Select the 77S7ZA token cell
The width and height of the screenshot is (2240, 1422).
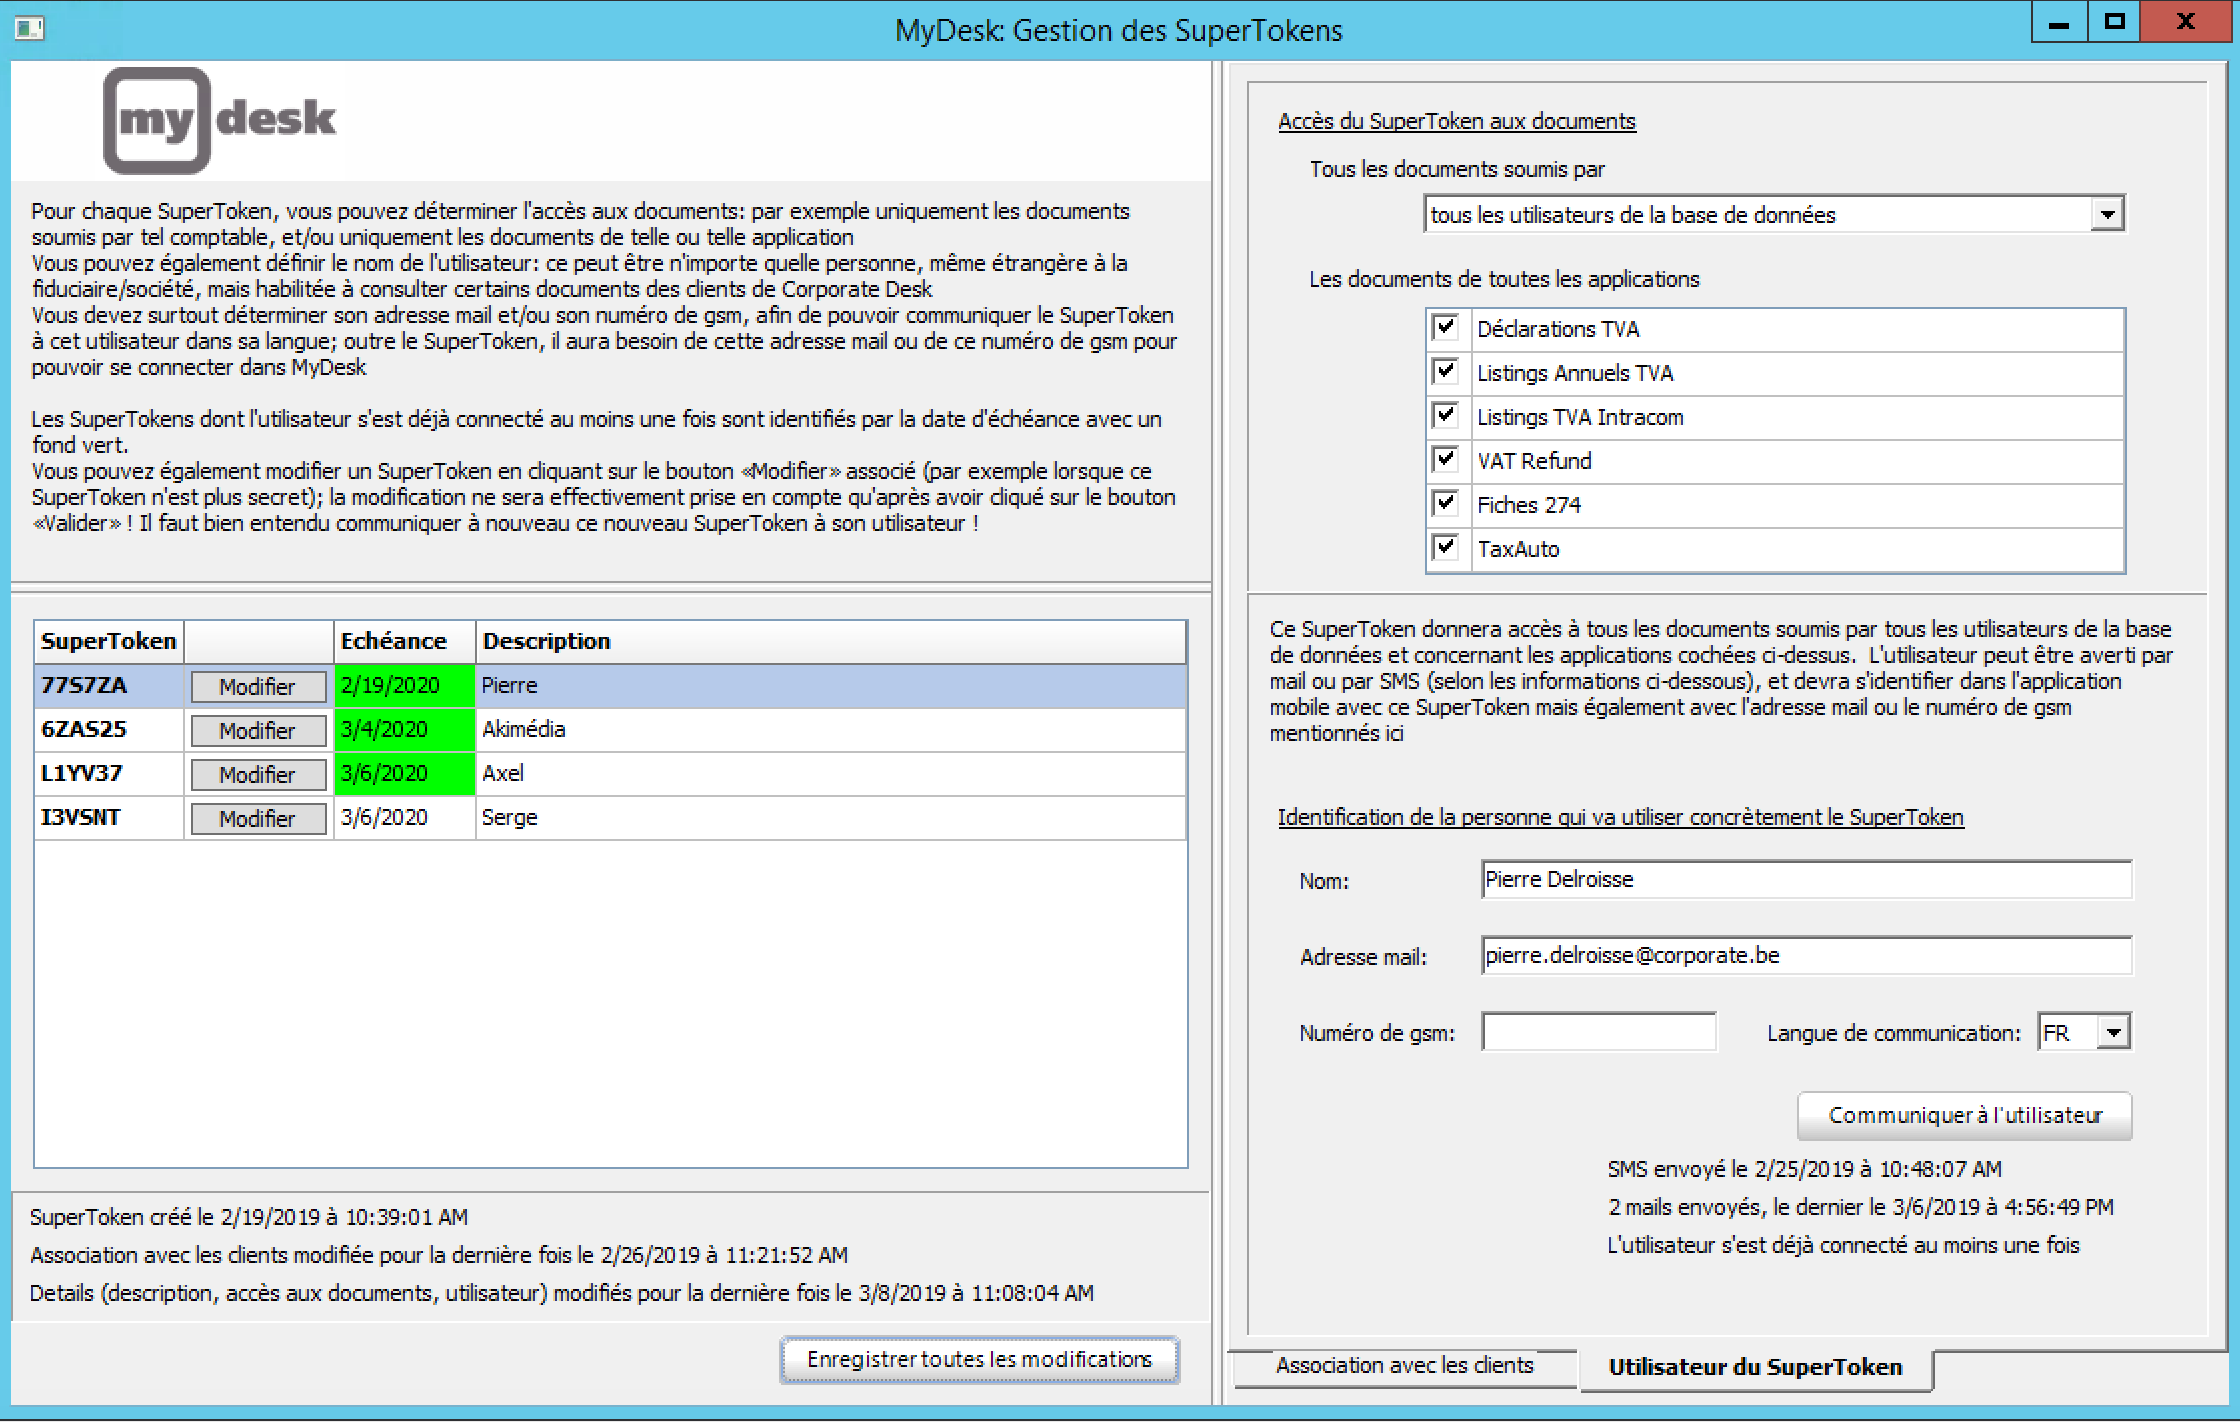click(109, 686)
